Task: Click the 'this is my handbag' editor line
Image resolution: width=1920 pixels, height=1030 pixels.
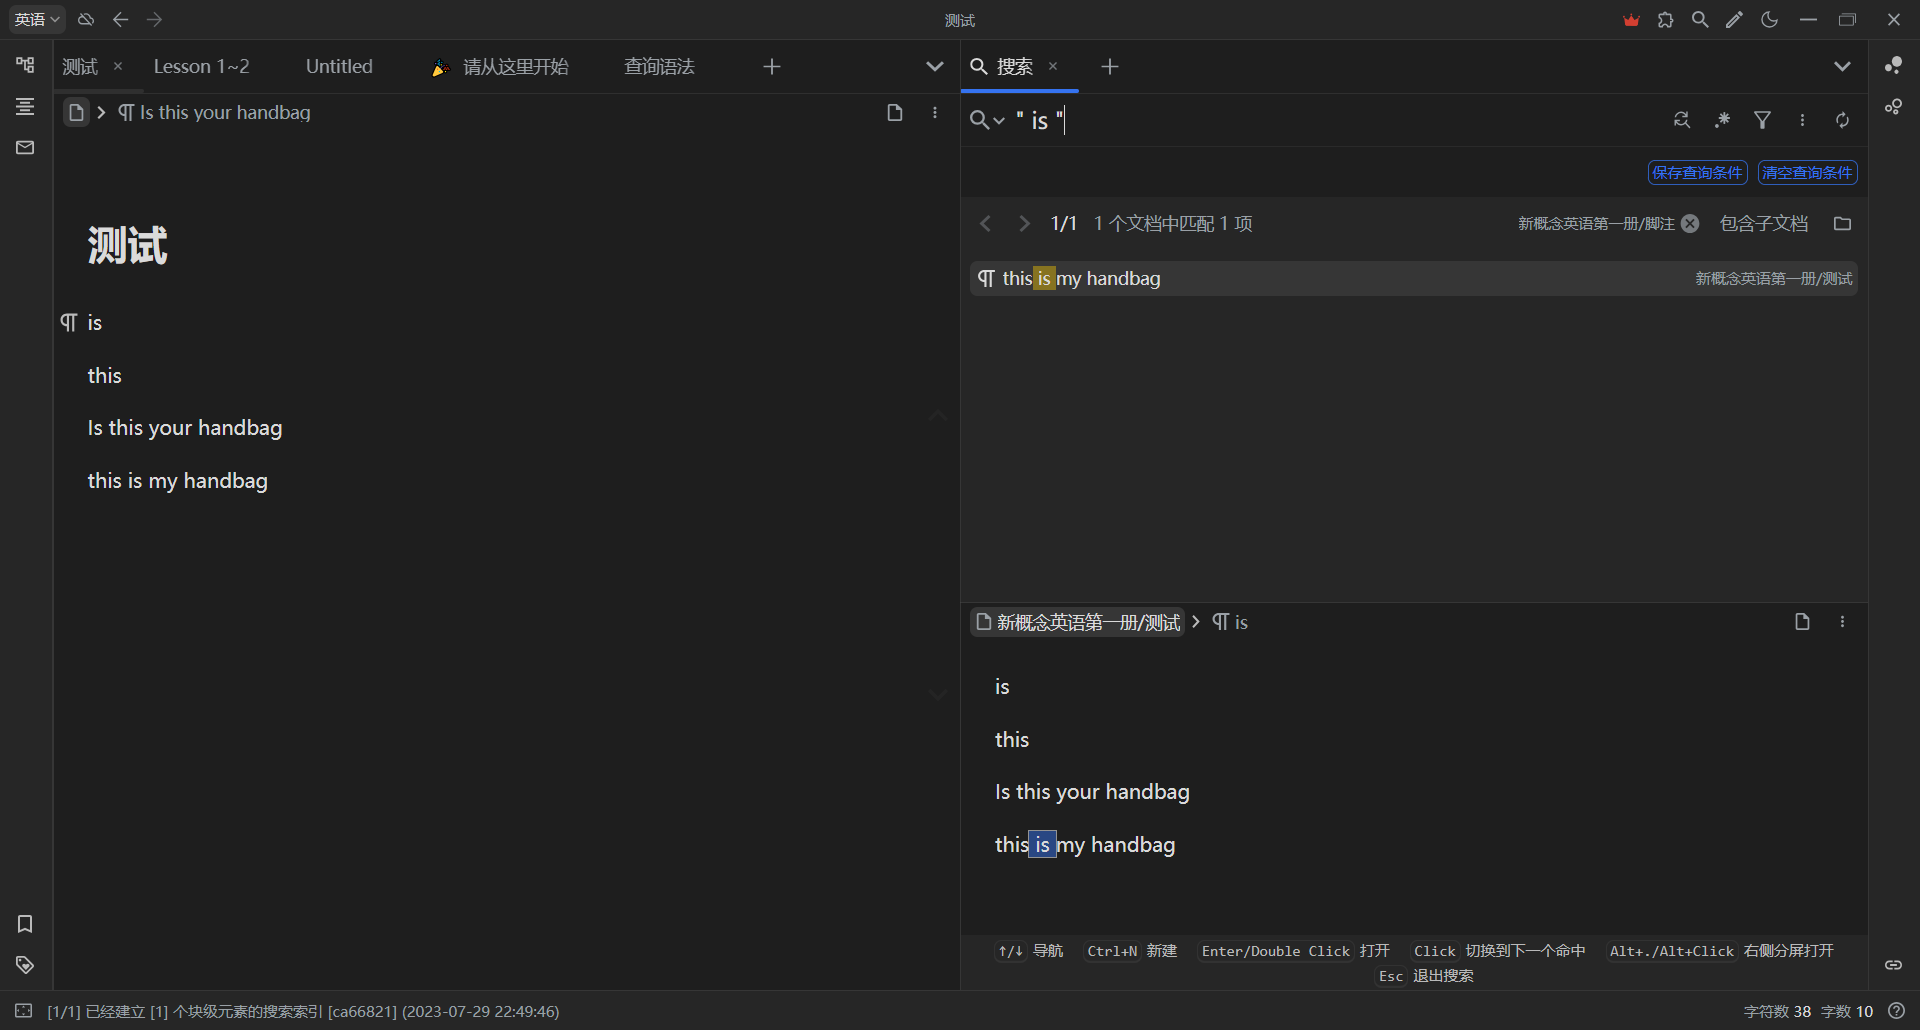Action: (178, 481)
